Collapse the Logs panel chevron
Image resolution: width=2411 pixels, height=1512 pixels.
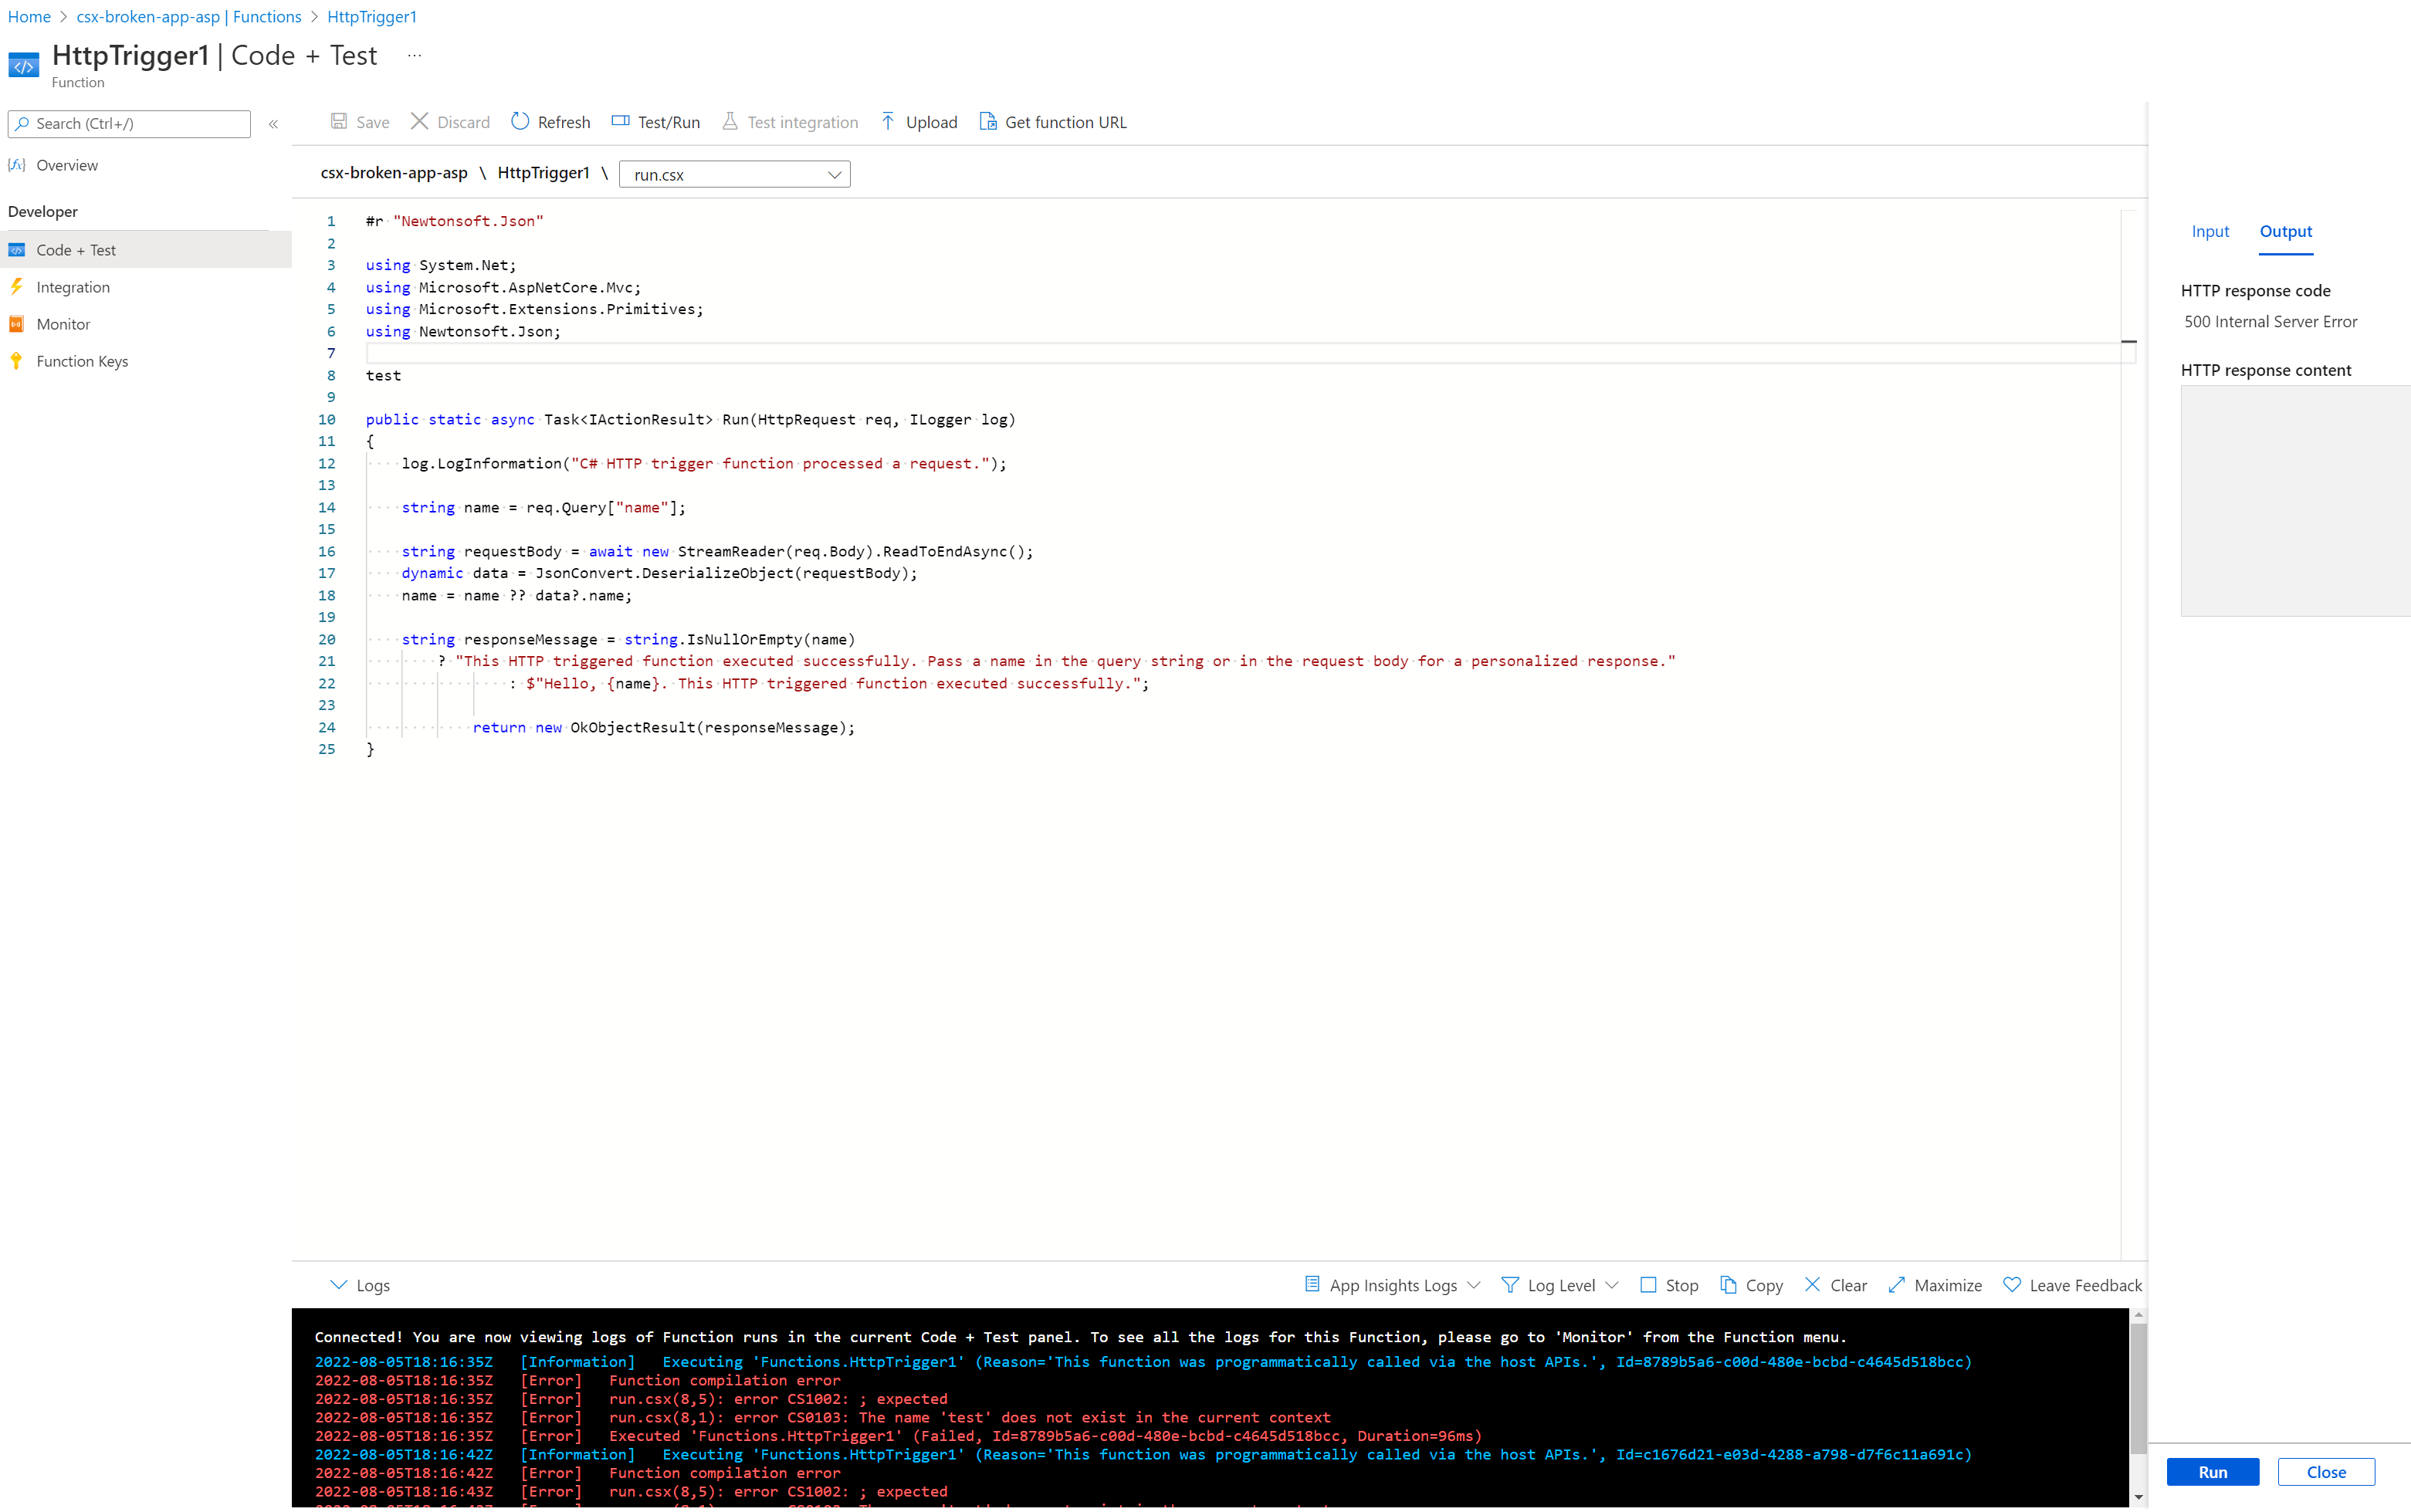[x=338, y=1285]
